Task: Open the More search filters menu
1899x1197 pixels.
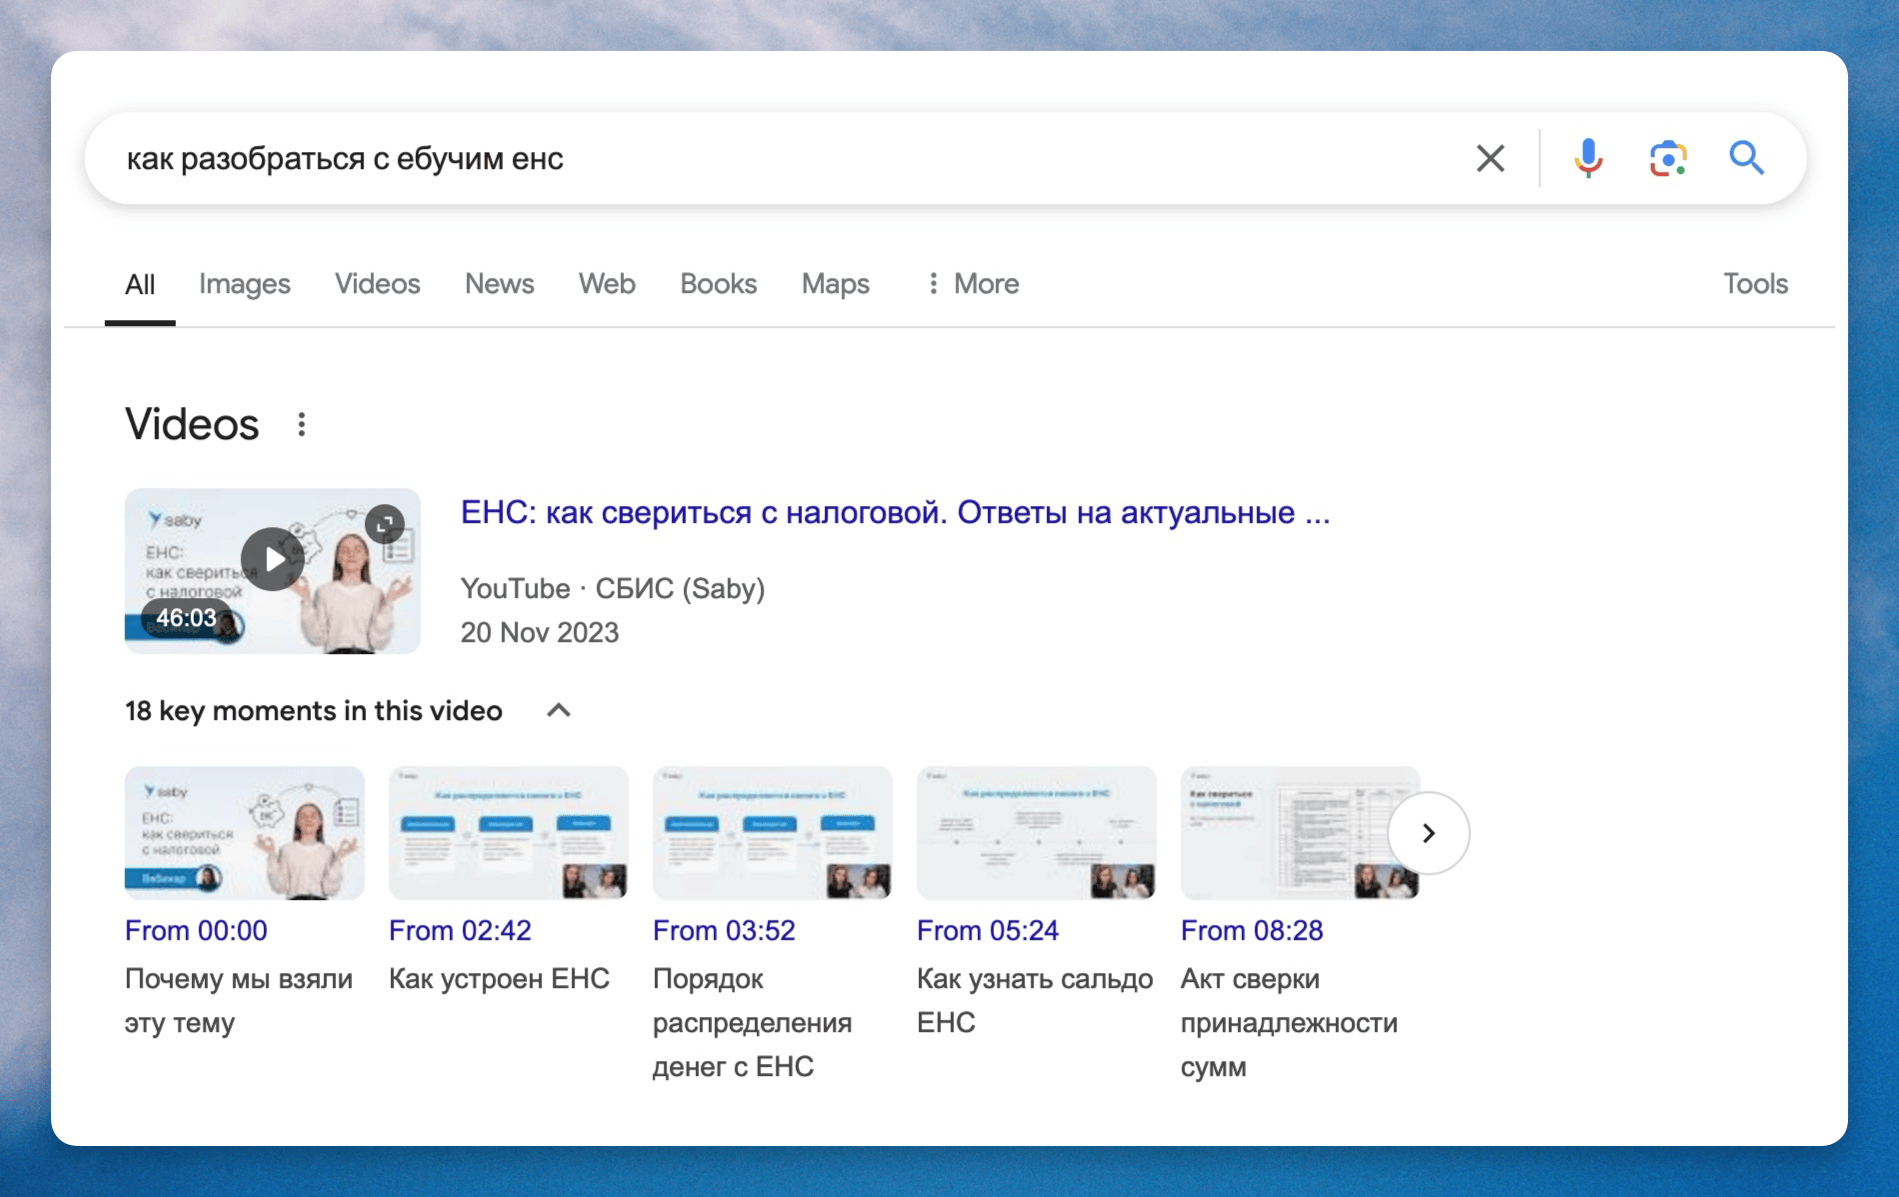Action: (x=972, y=284)
